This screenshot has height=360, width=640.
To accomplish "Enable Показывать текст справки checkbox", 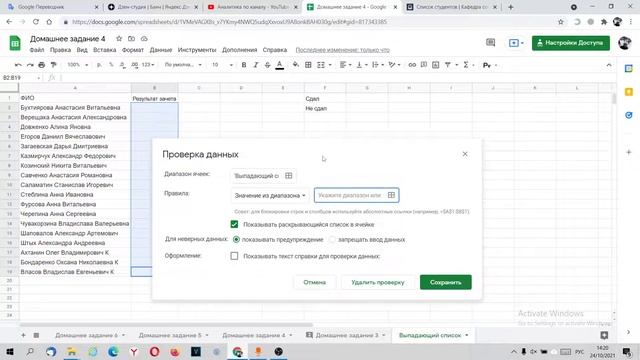I will coord(234,256).
